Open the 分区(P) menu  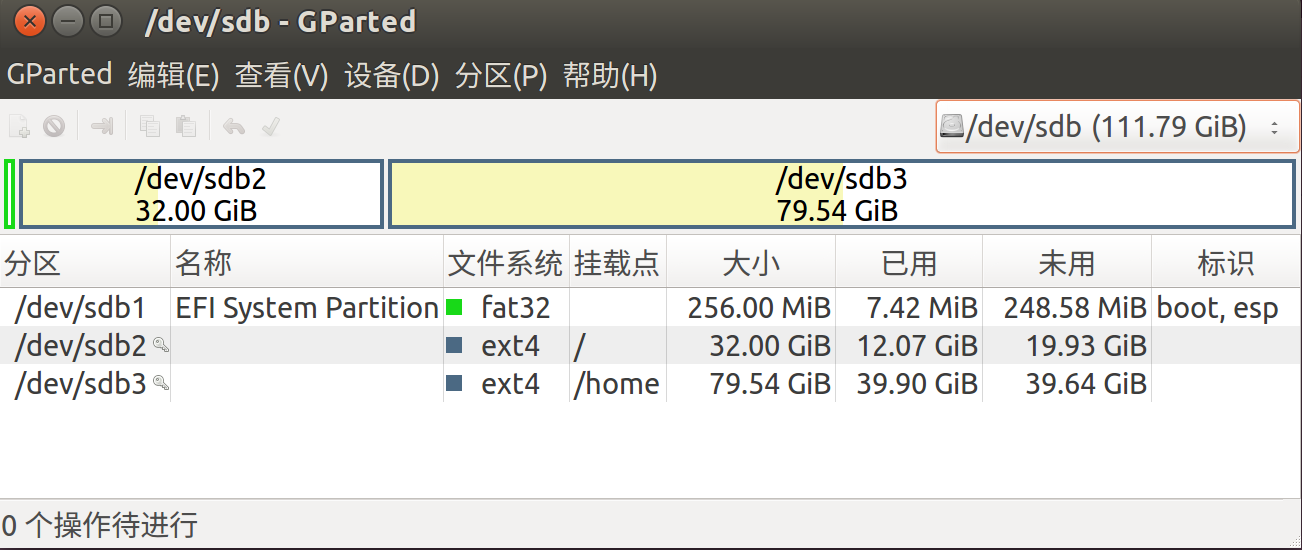[501, 76]
